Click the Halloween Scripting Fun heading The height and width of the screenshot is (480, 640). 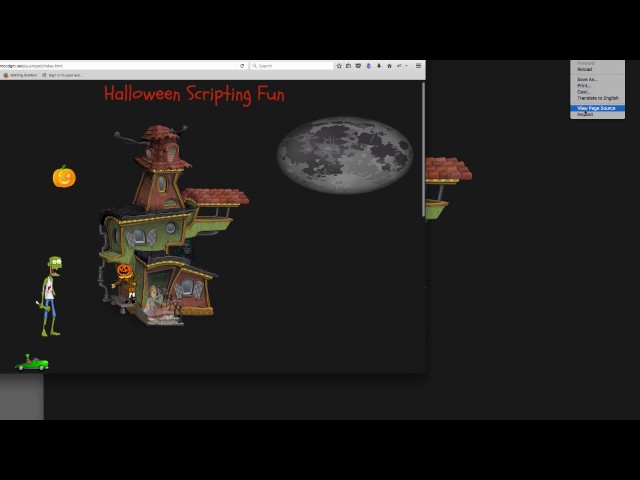194,95
